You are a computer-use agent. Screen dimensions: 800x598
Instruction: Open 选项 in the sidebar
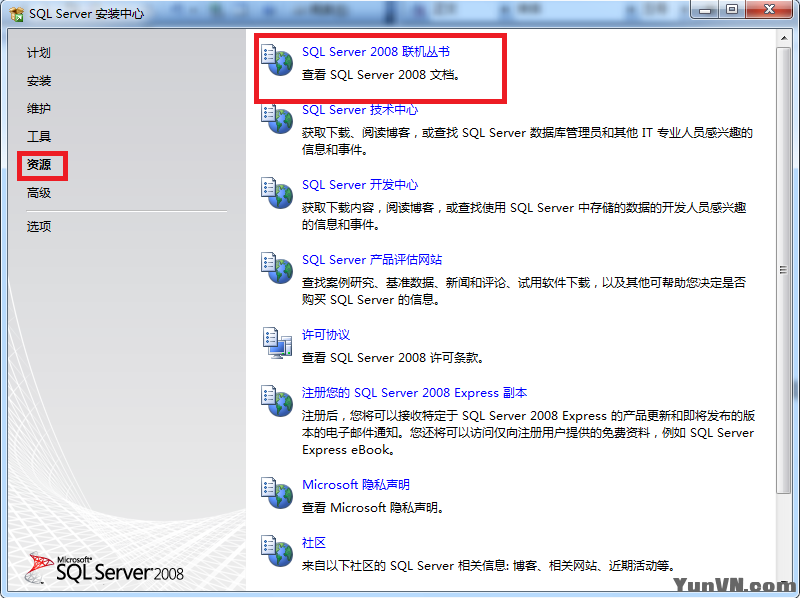[39, 226]
